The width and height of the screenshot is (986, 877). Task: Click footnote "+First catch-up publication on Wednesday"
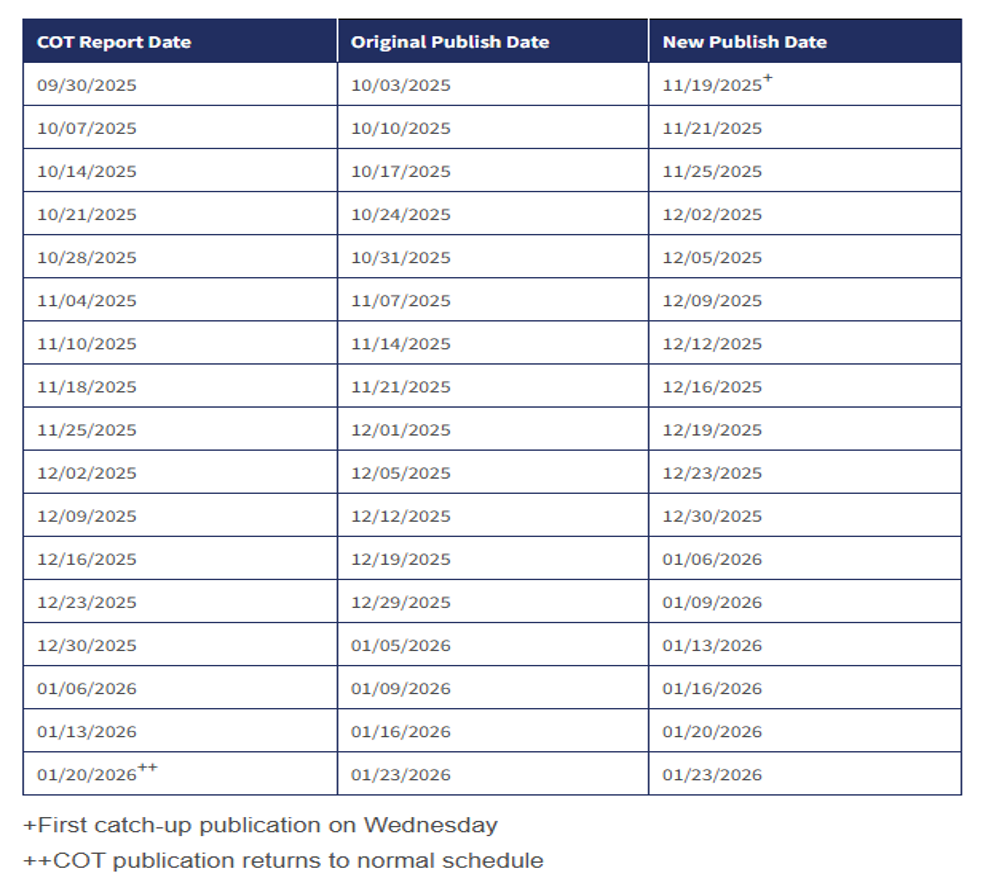pyautogui.click(x=260, y=825)
